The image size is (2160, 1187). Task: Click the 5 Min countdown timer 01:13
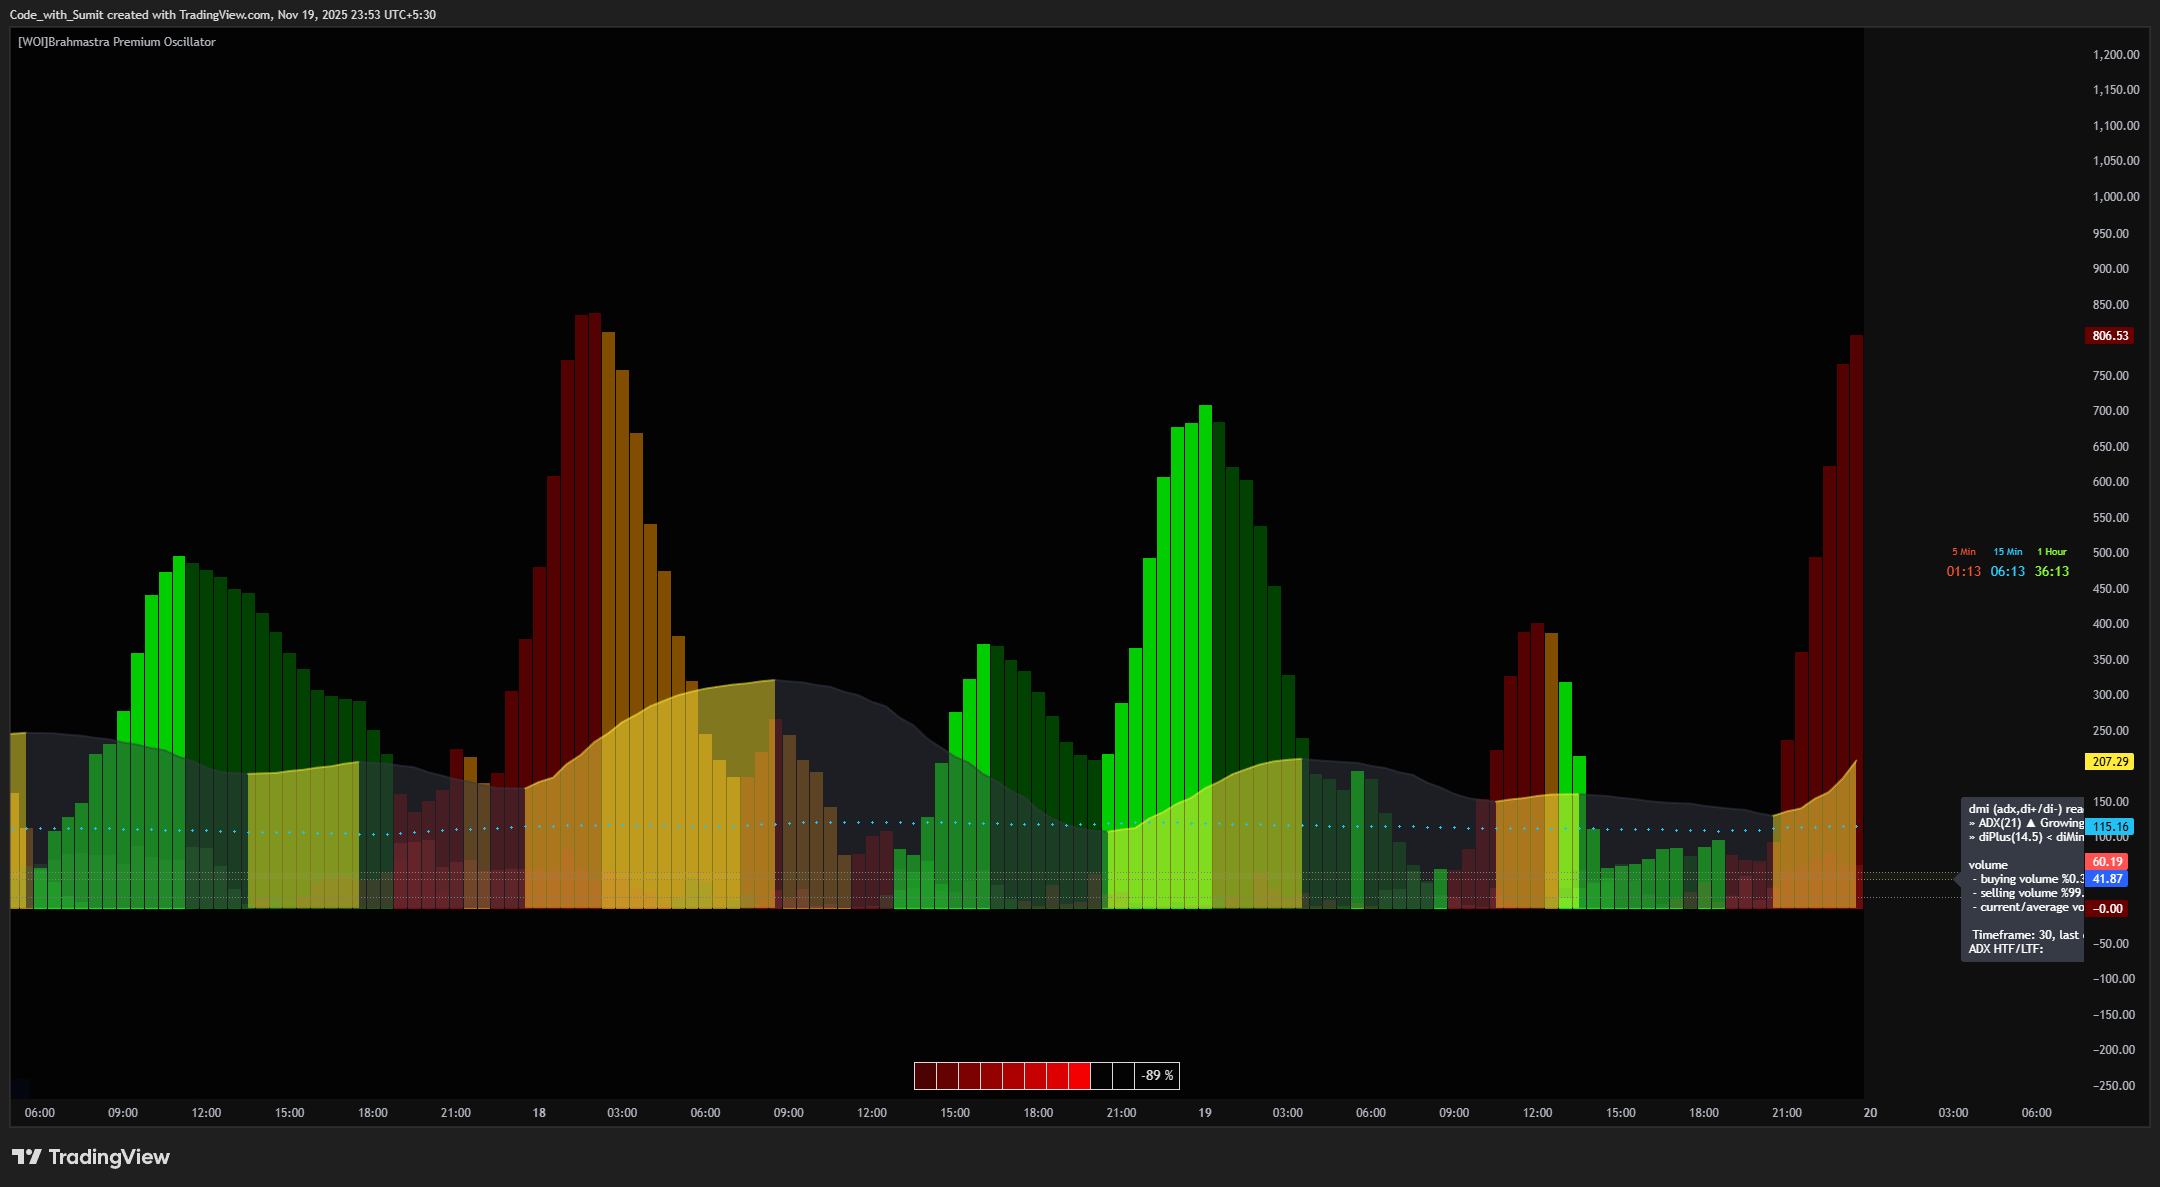click(1963, 572)
